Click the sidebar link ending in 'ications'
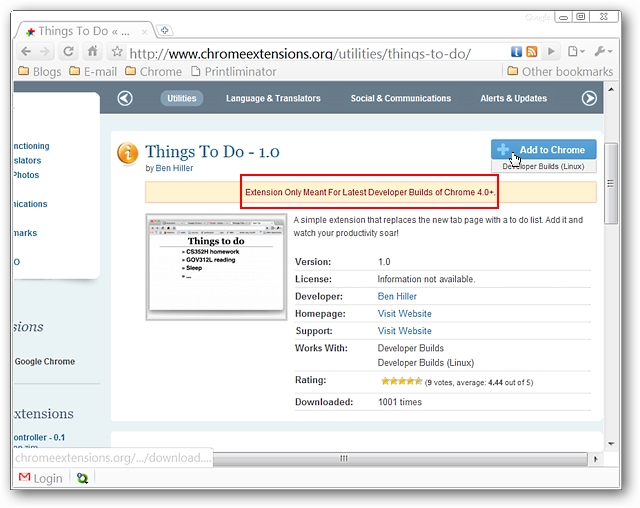Screen dimensions: 640x508 (30, 204)
